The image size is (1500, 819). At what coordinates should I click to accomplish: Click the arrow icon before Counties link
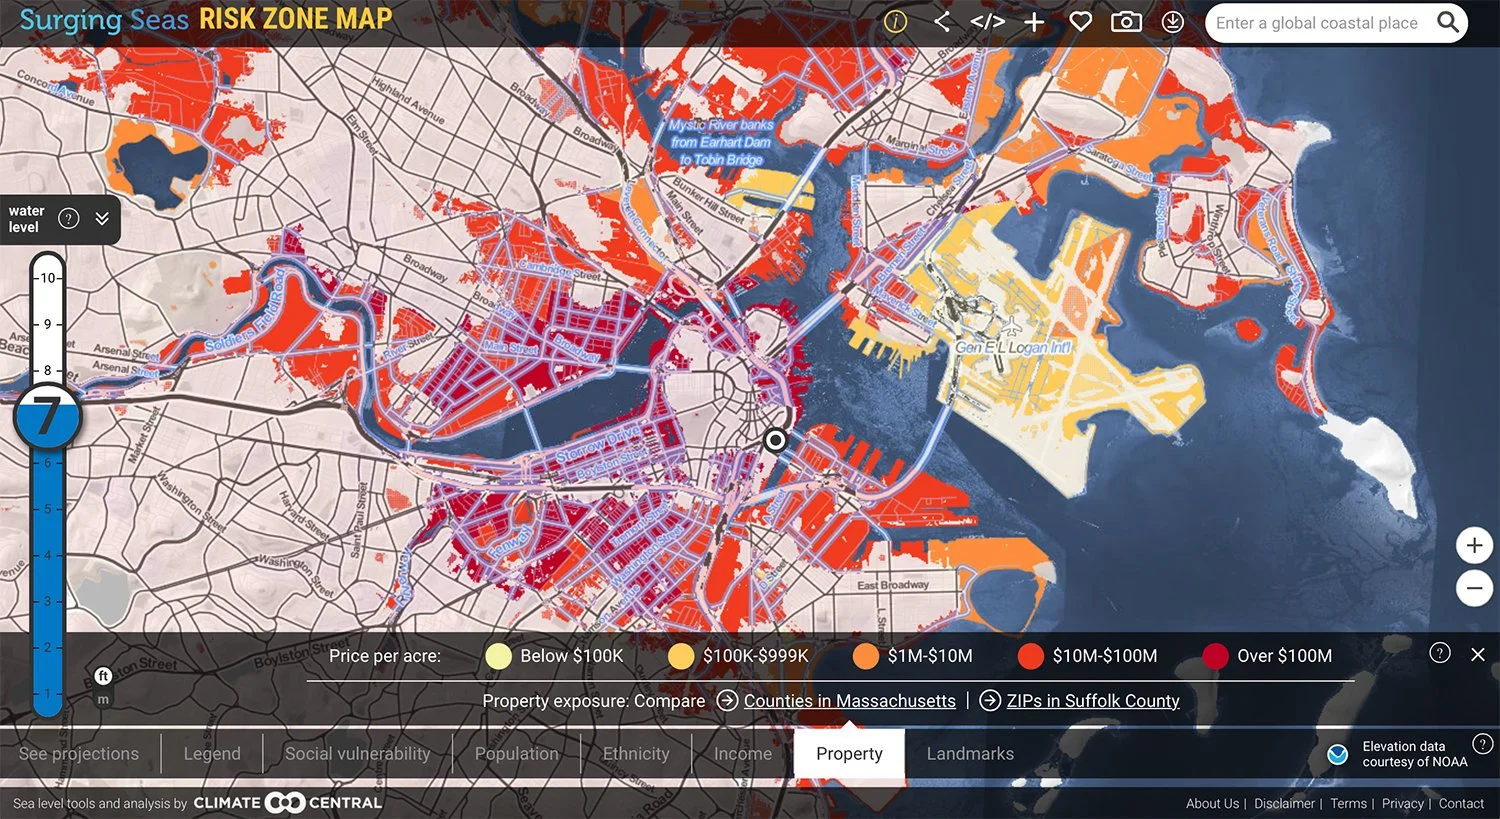728,701
